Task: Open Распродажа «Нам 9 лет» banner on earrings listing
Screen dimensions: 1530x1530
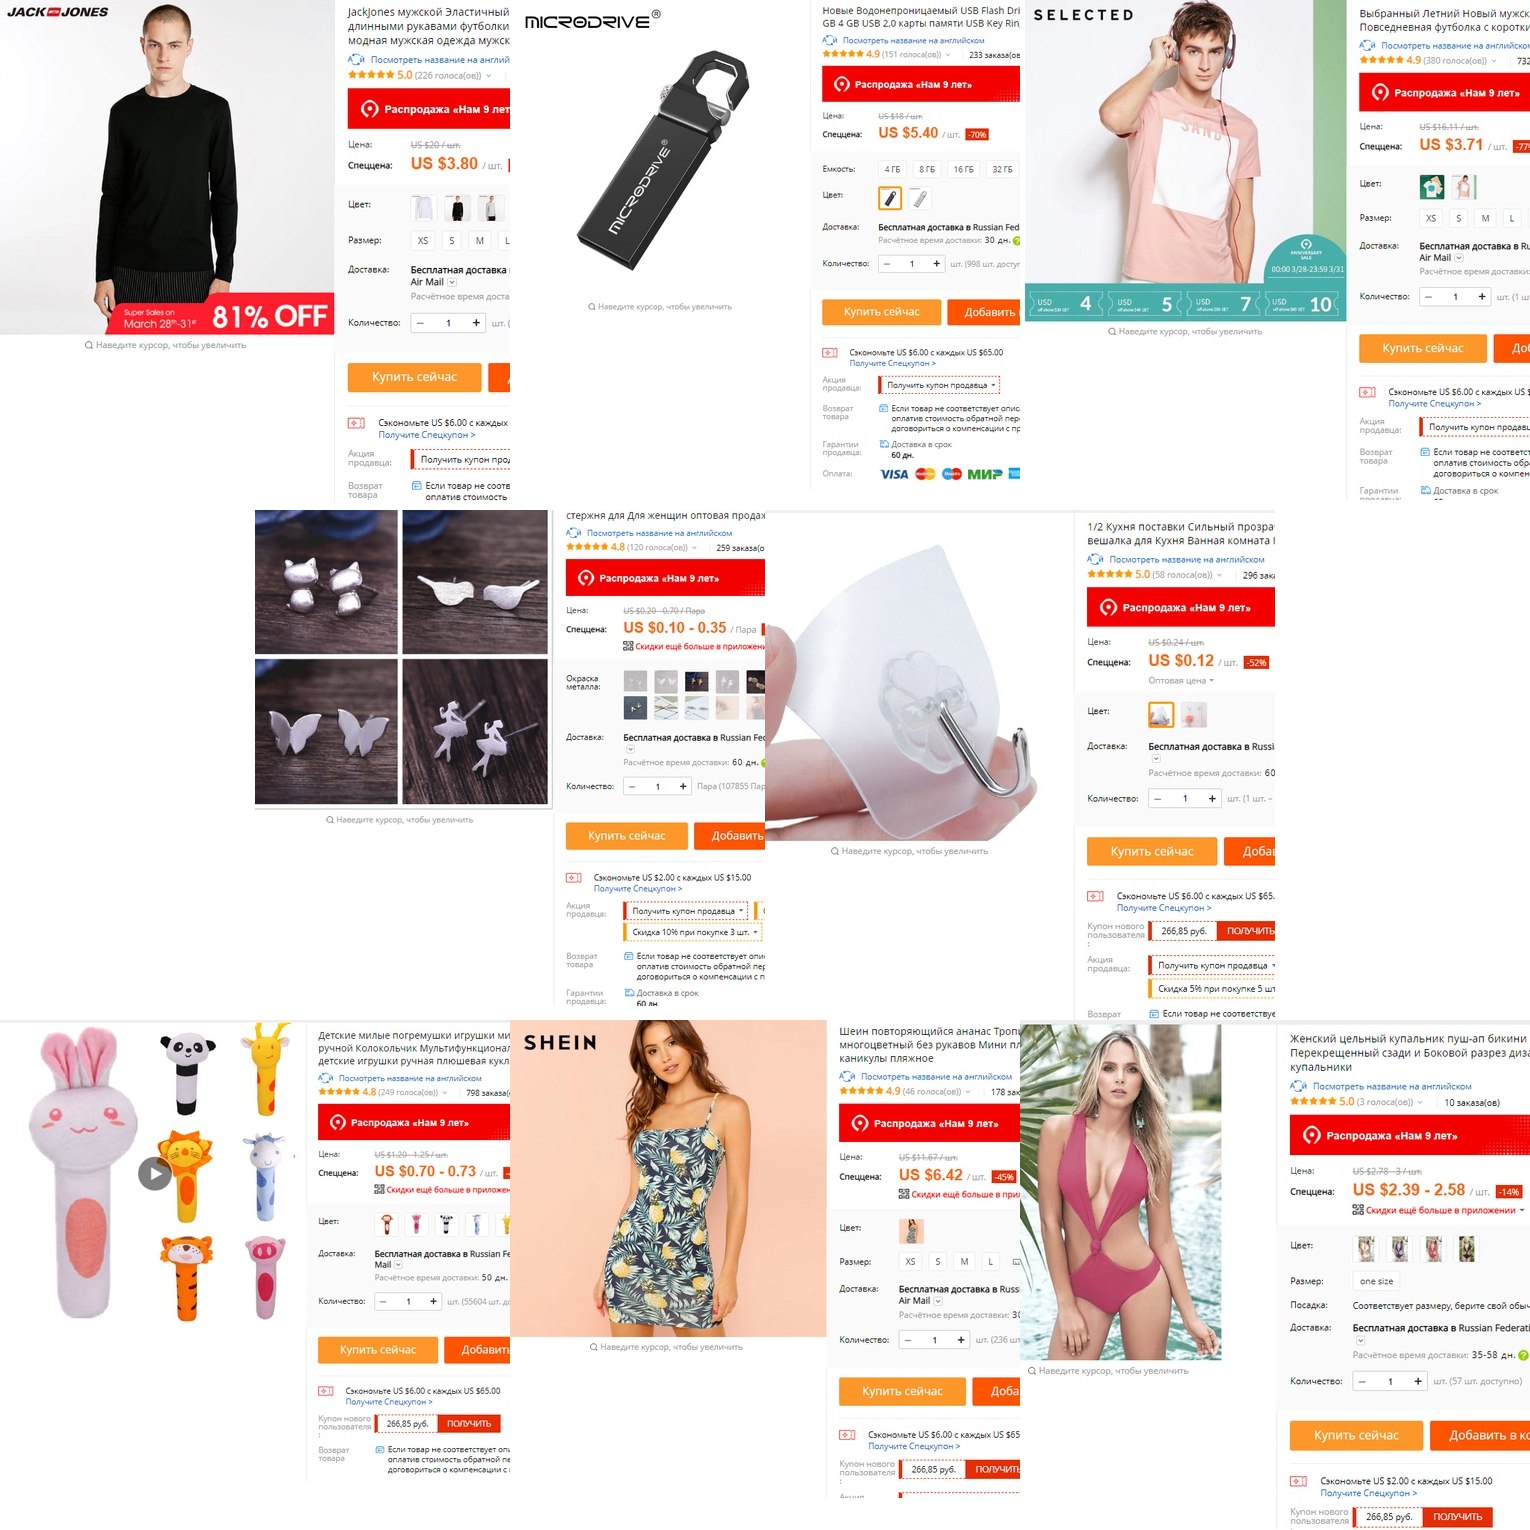Action: [x=665, y=578]
